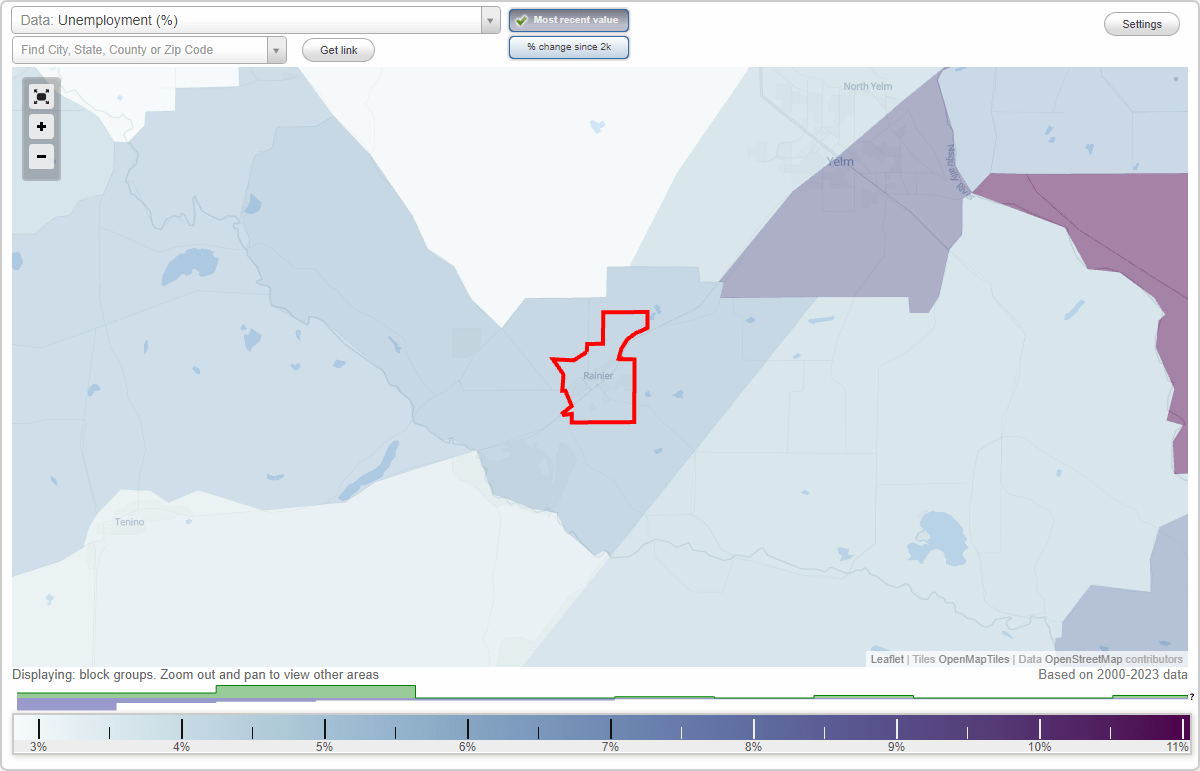Click the OpenMapTiles tiles link
1200x771 pixels.
[x=975, y=659]
